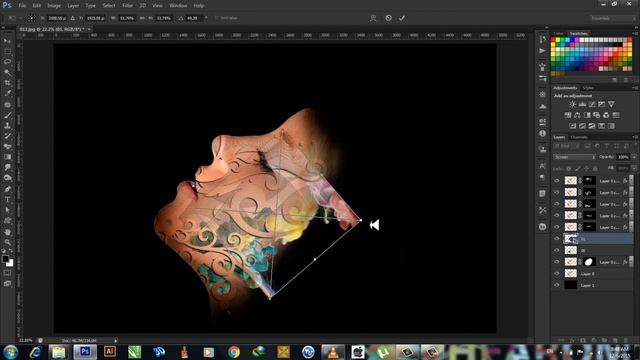Open the Fill slider dropdown arrow
This screenshot has height=360, width=640.
[x=634, y=169]
